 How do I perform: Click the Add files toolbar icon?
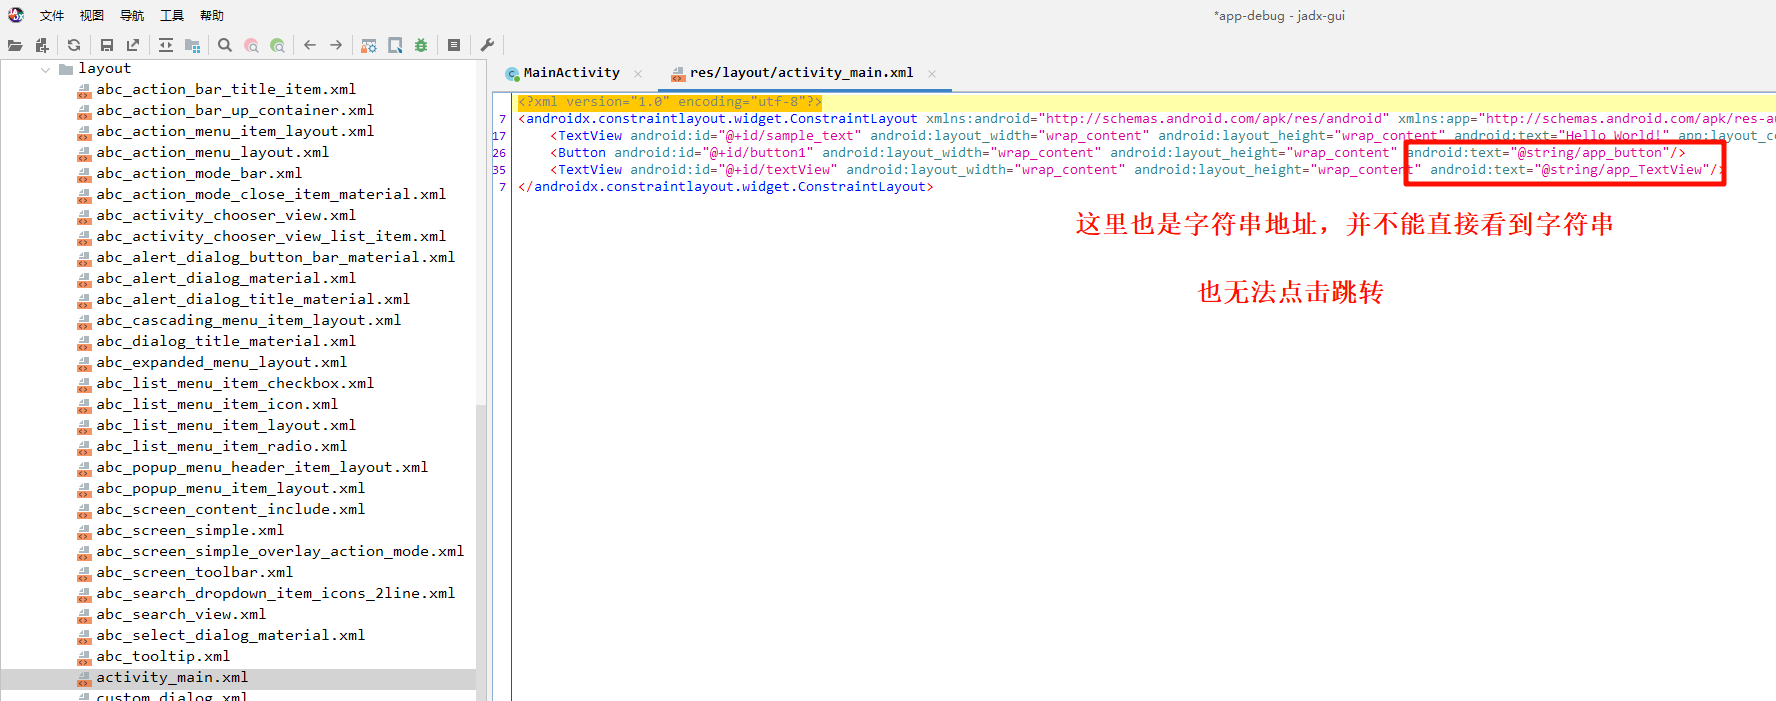click(41, 45)
